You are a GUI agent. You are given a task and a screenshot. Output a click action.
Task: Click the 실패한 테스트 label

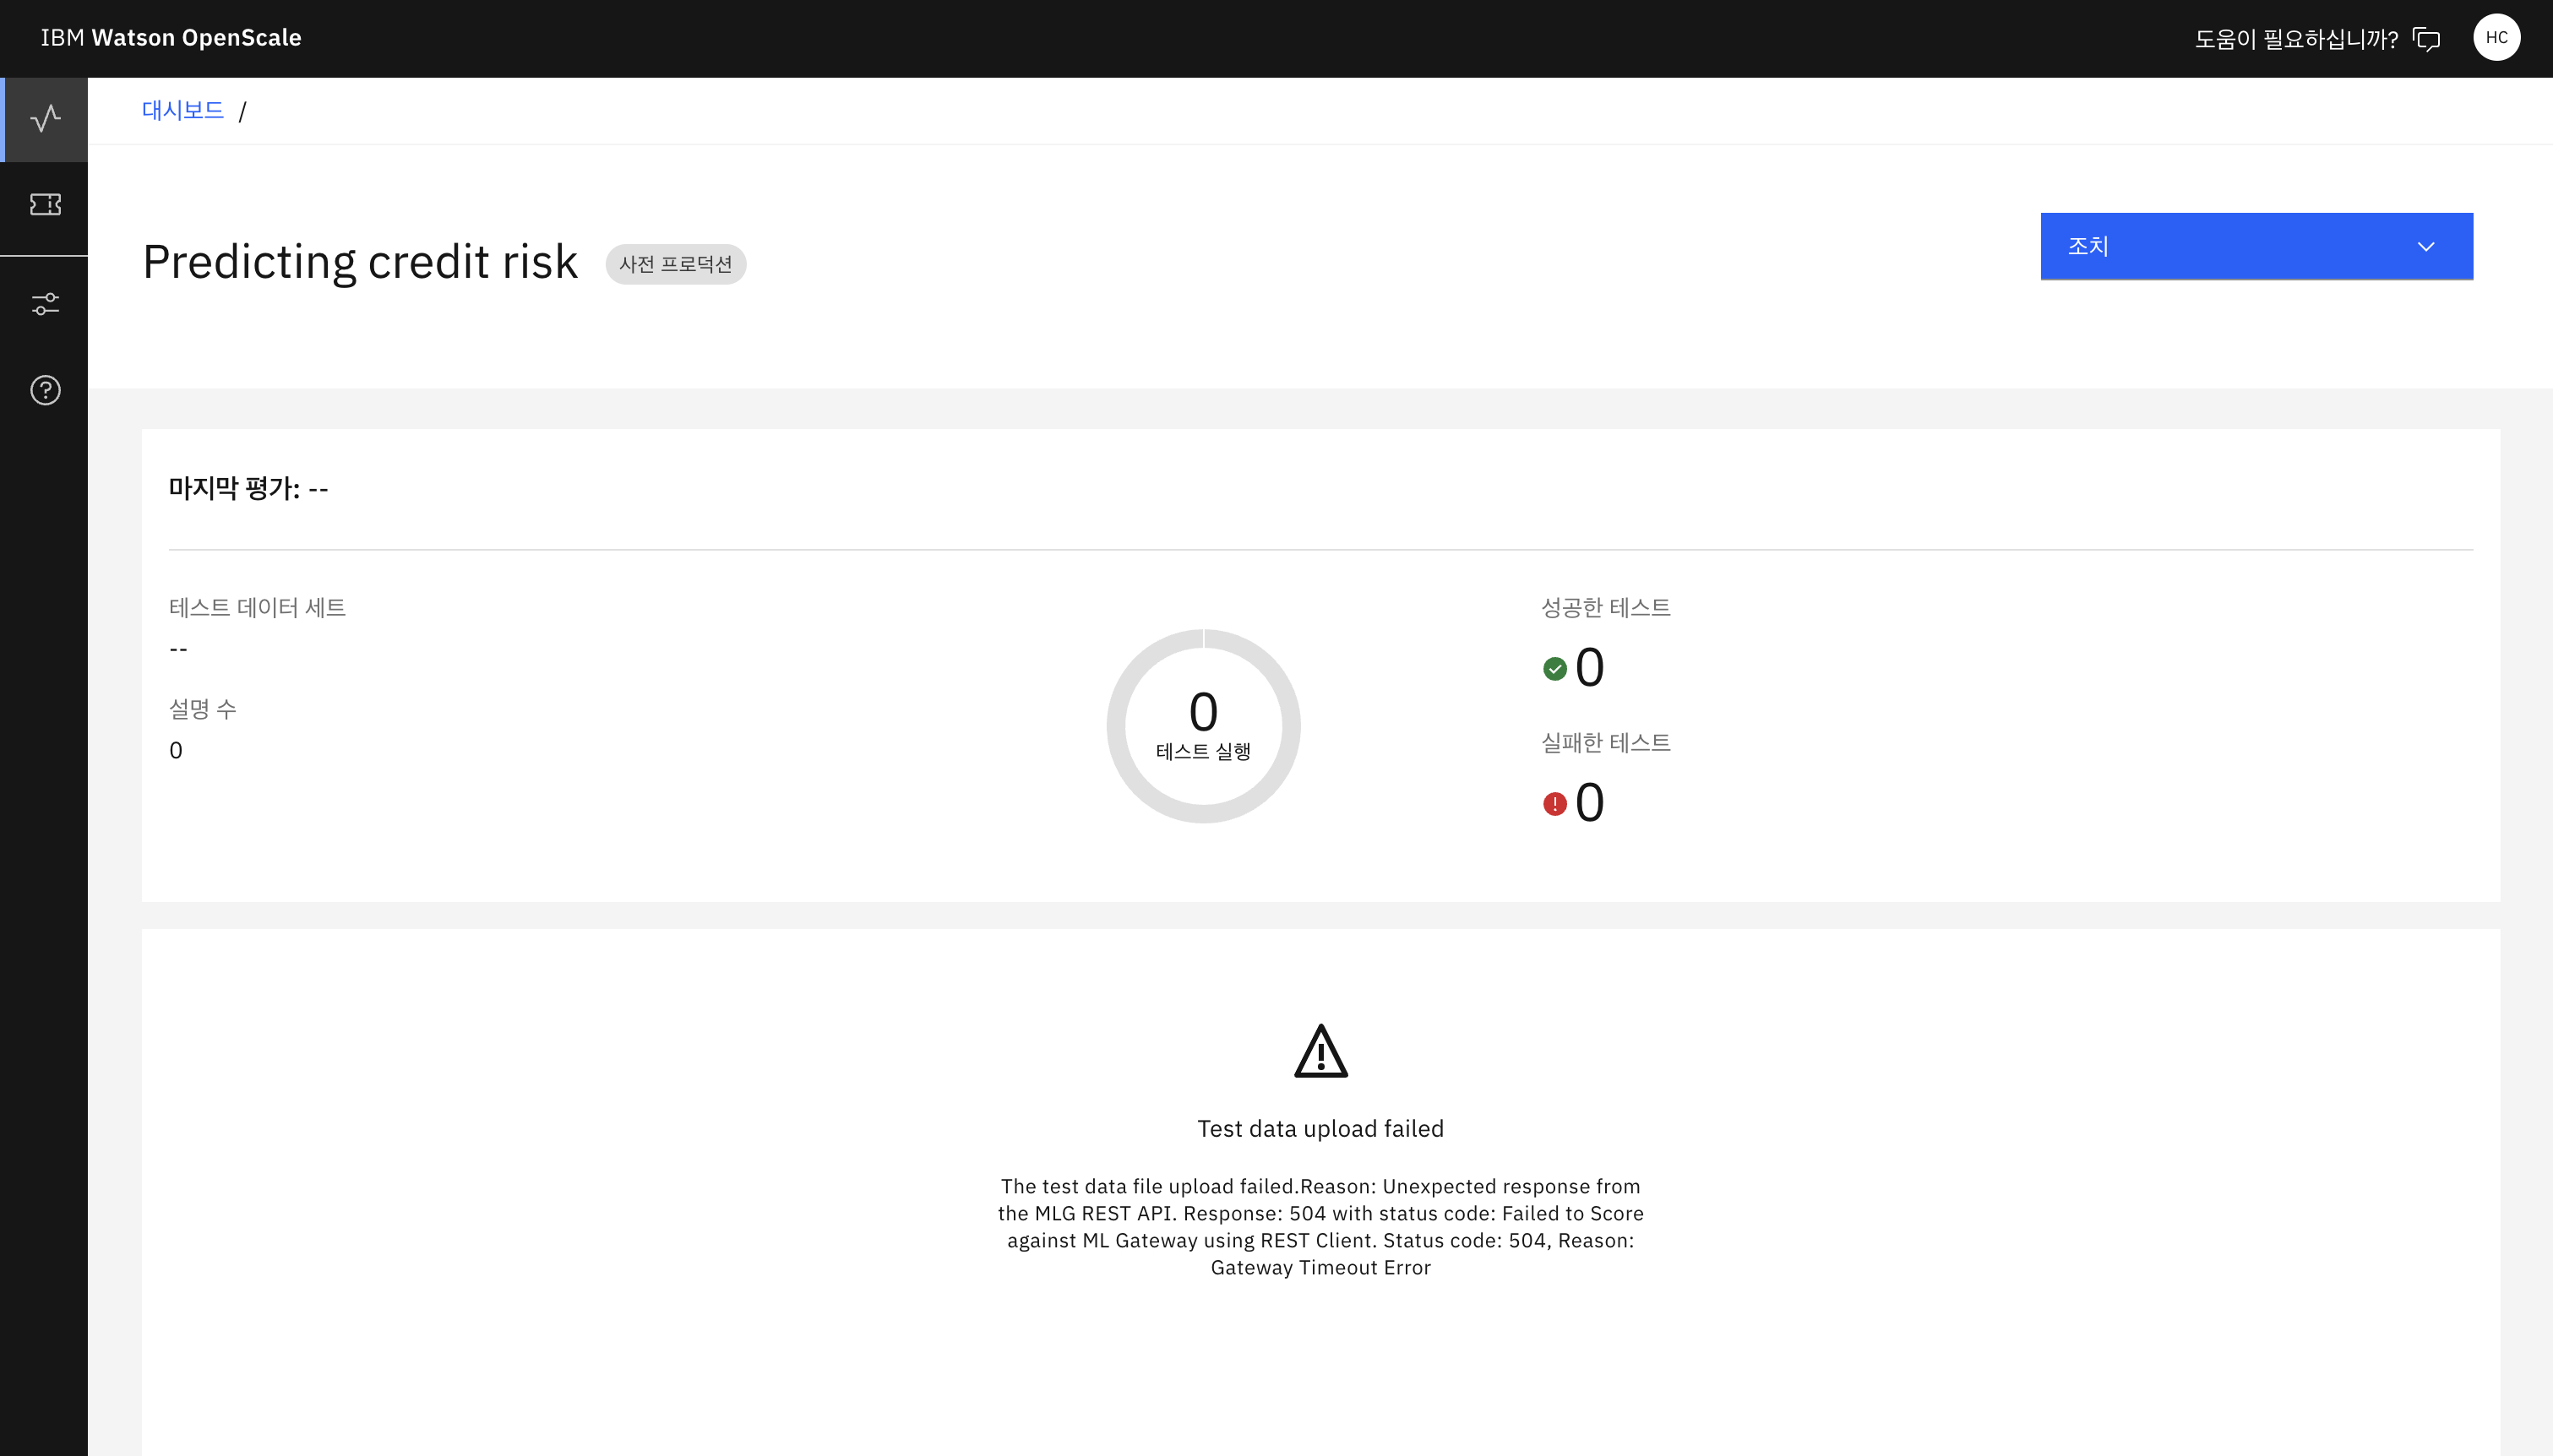tap(1605, 742)
